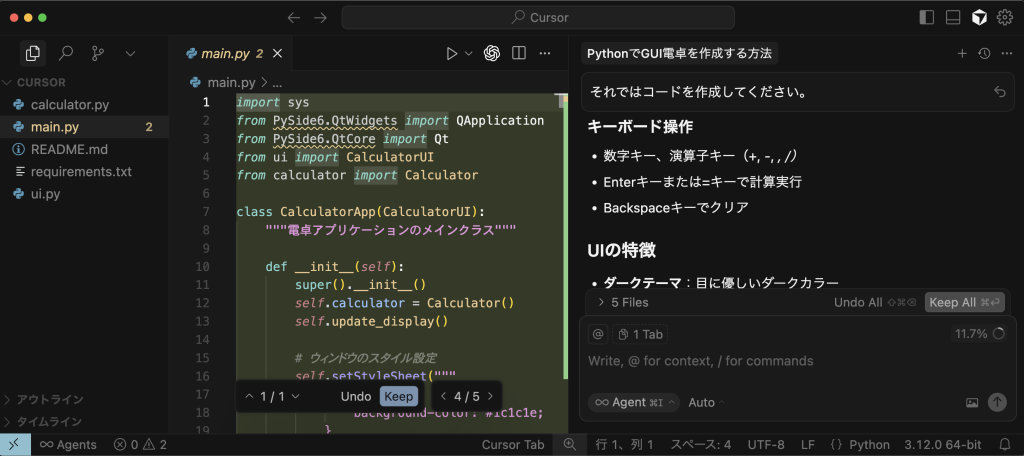Click the Run Python file play icon
This screenshot has width=1024, height=456.
452,53
